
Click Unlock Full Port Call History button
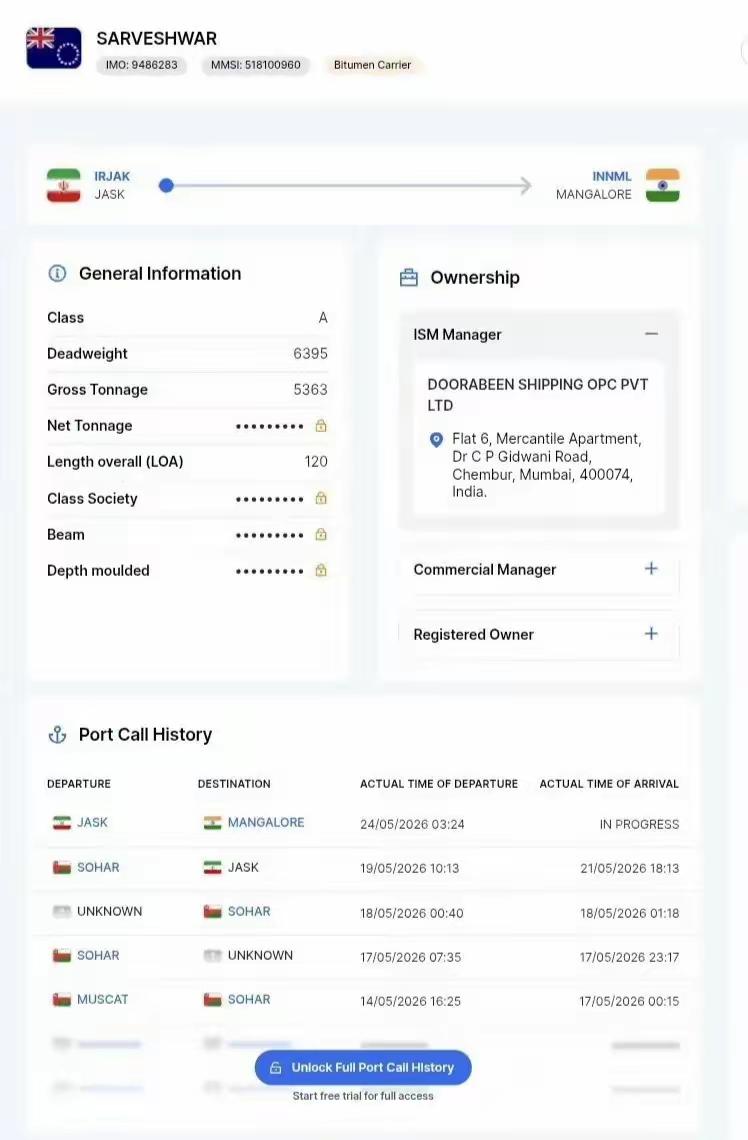point(363,1067)
